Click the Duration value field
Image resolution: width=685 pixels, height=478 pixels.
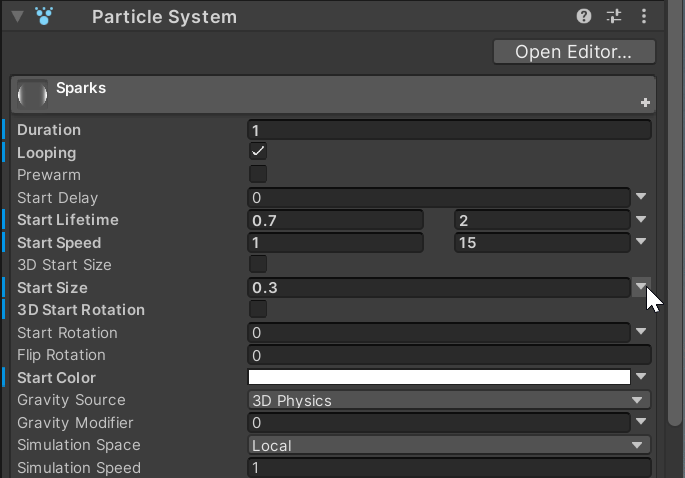point(449,130)
